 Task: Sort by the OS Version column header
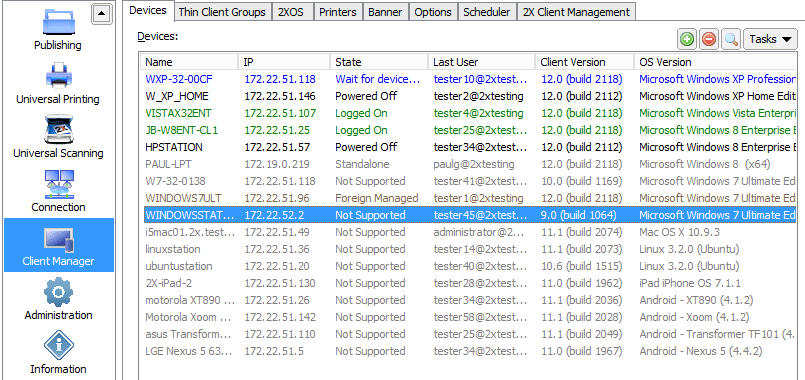[715, 62]
